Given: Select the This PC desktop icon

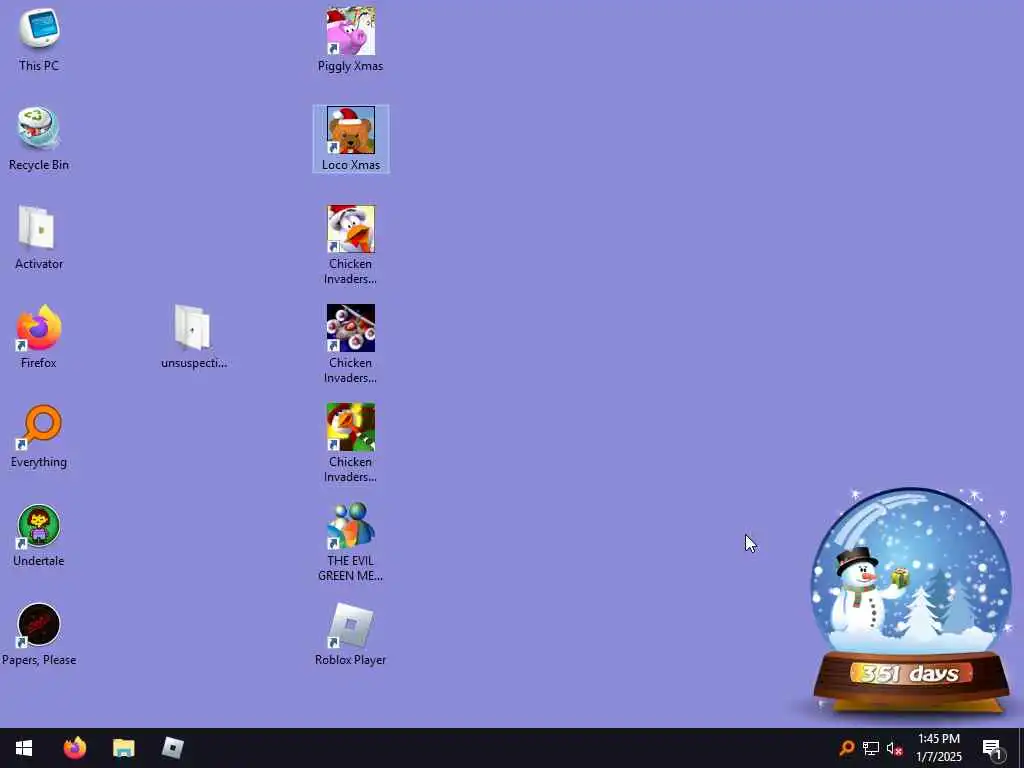Looking at the screenshot, I should tap(39, 39).
